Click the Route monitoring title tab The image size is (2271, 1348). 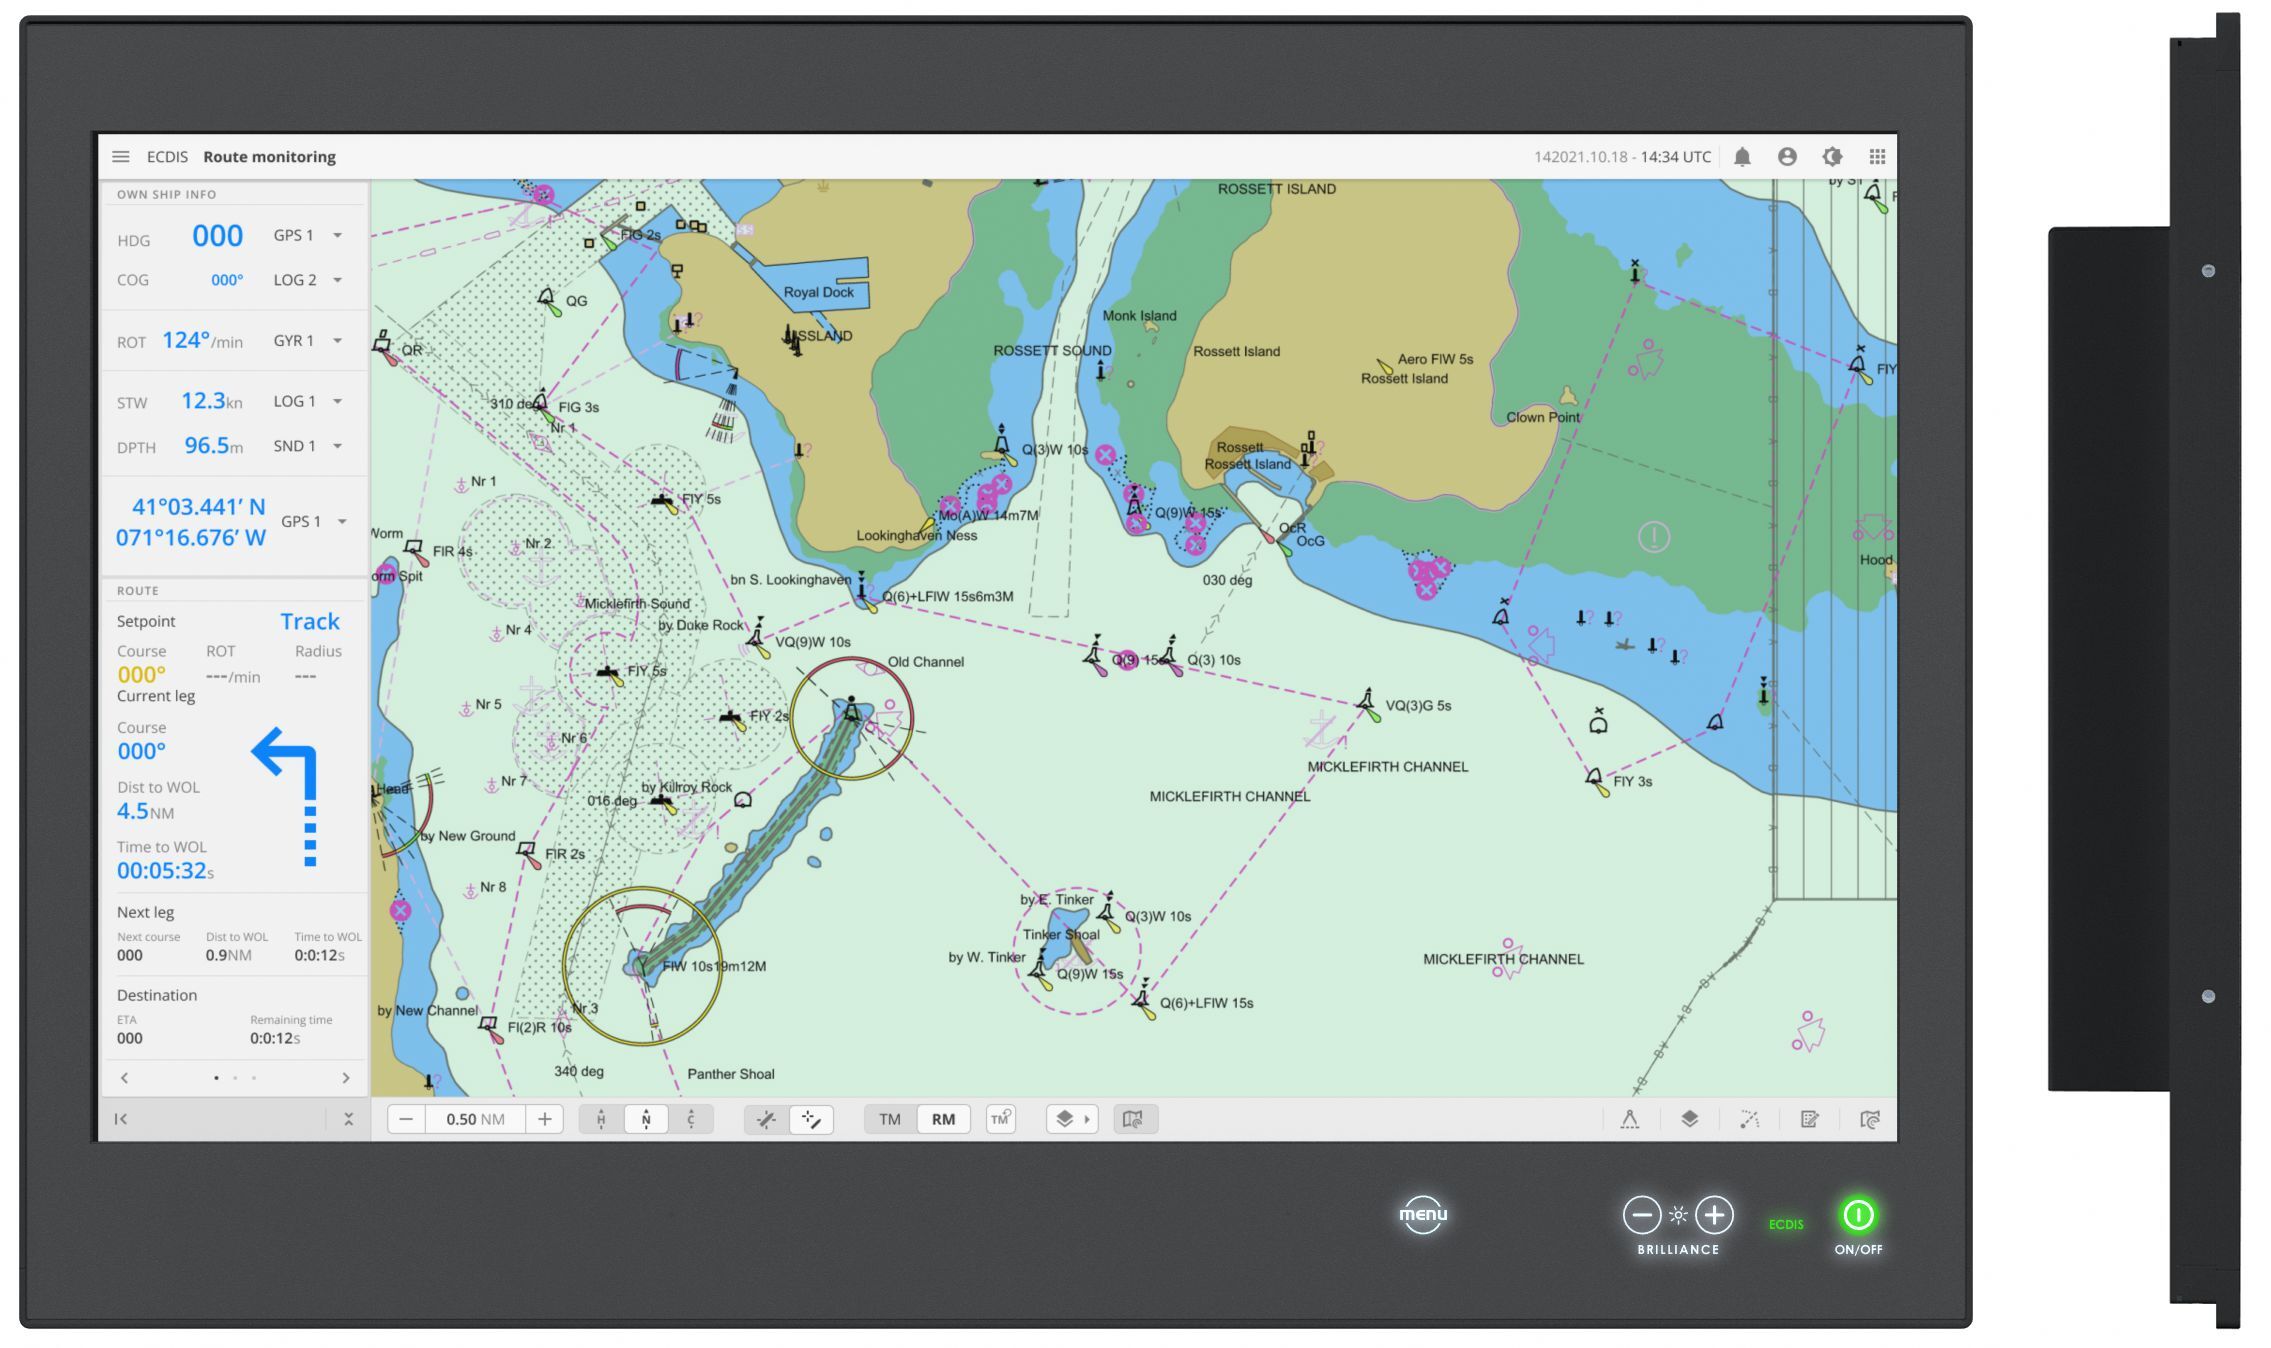coord(269,157)
